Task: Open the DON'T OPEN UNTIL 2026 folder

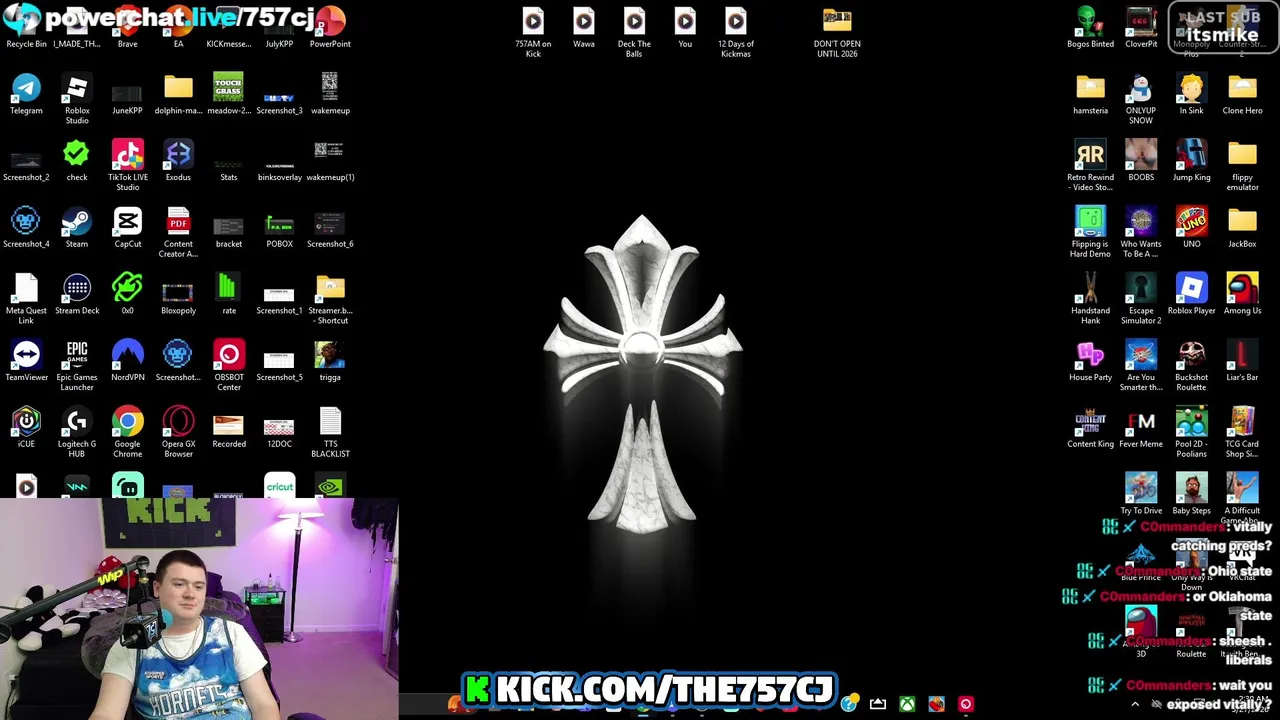Action: click(837, 32)
